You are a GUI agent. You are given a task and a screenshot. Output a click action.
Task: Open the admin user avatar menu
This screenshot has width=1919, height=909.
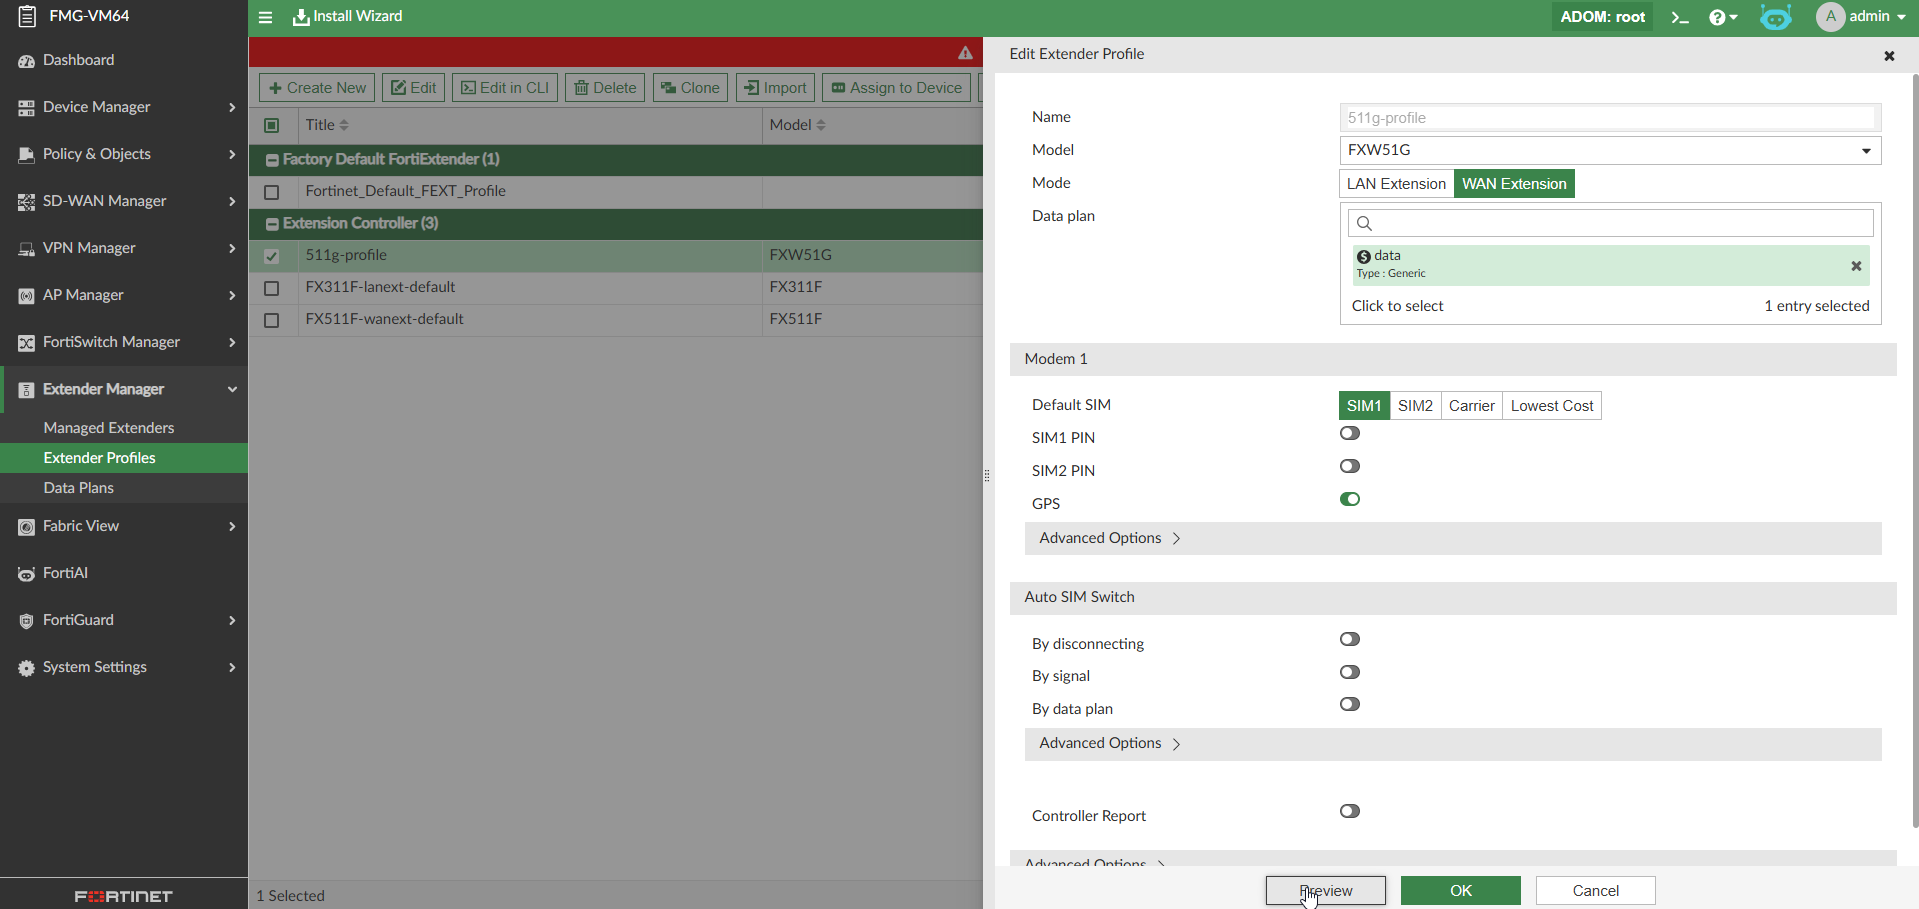coord(1861,17)
